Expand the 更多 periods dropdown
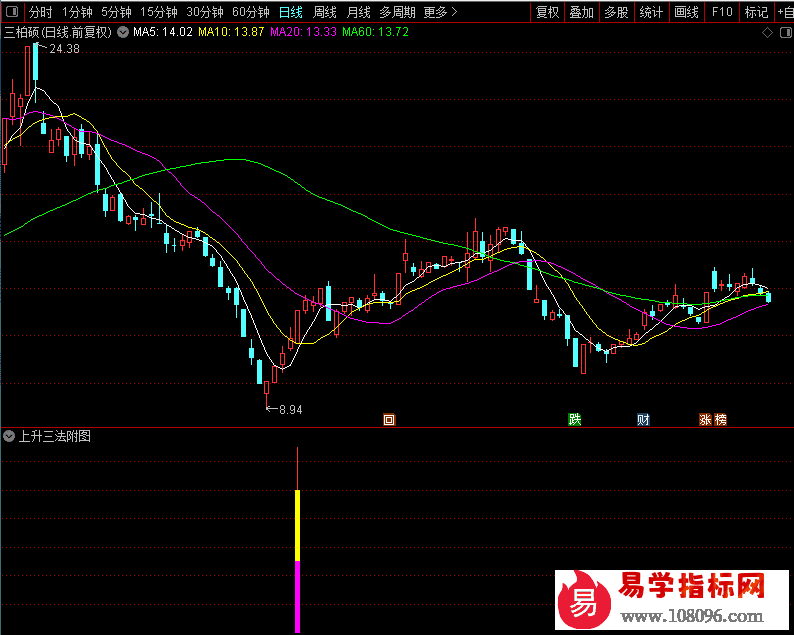Viewport: 794px width, 635px height. [x=440, y=13]
